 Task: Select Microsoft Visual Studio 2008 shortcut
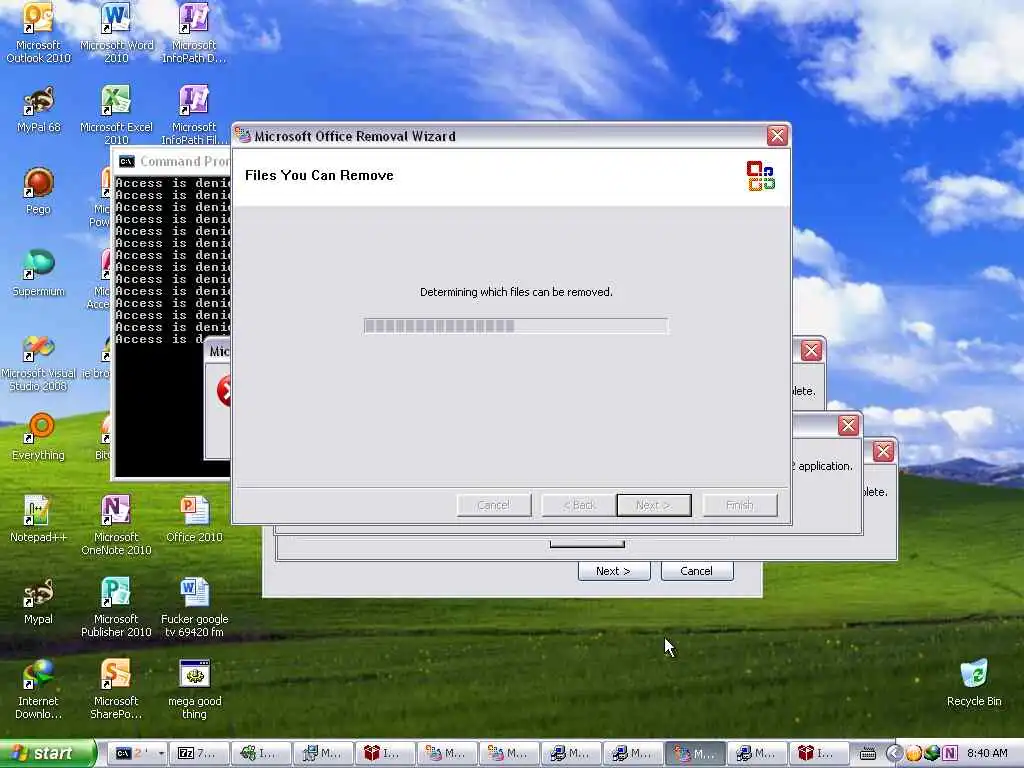coord(38,362)
